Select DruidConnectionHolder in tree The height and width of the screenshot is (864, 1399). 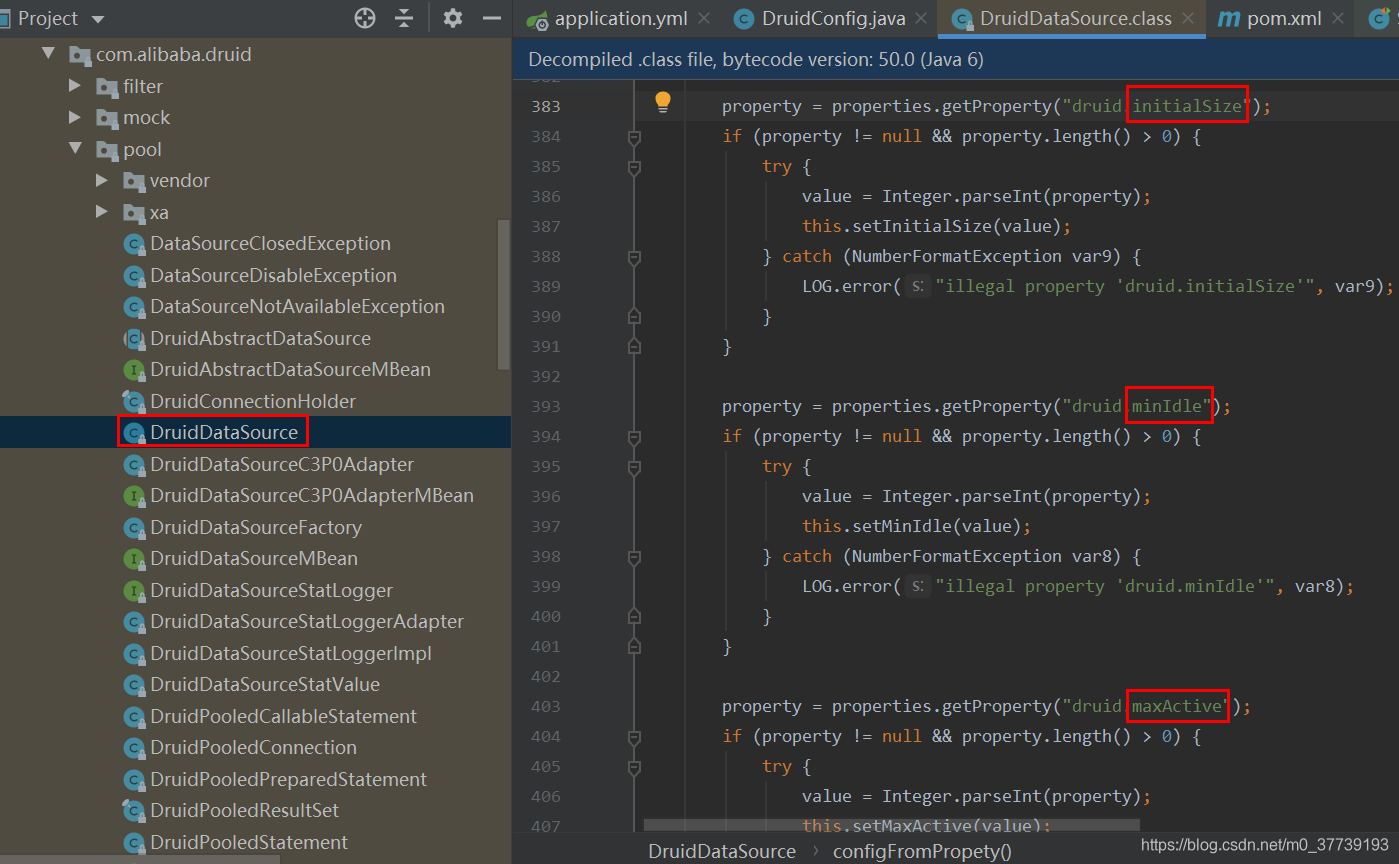coord(253,401)
